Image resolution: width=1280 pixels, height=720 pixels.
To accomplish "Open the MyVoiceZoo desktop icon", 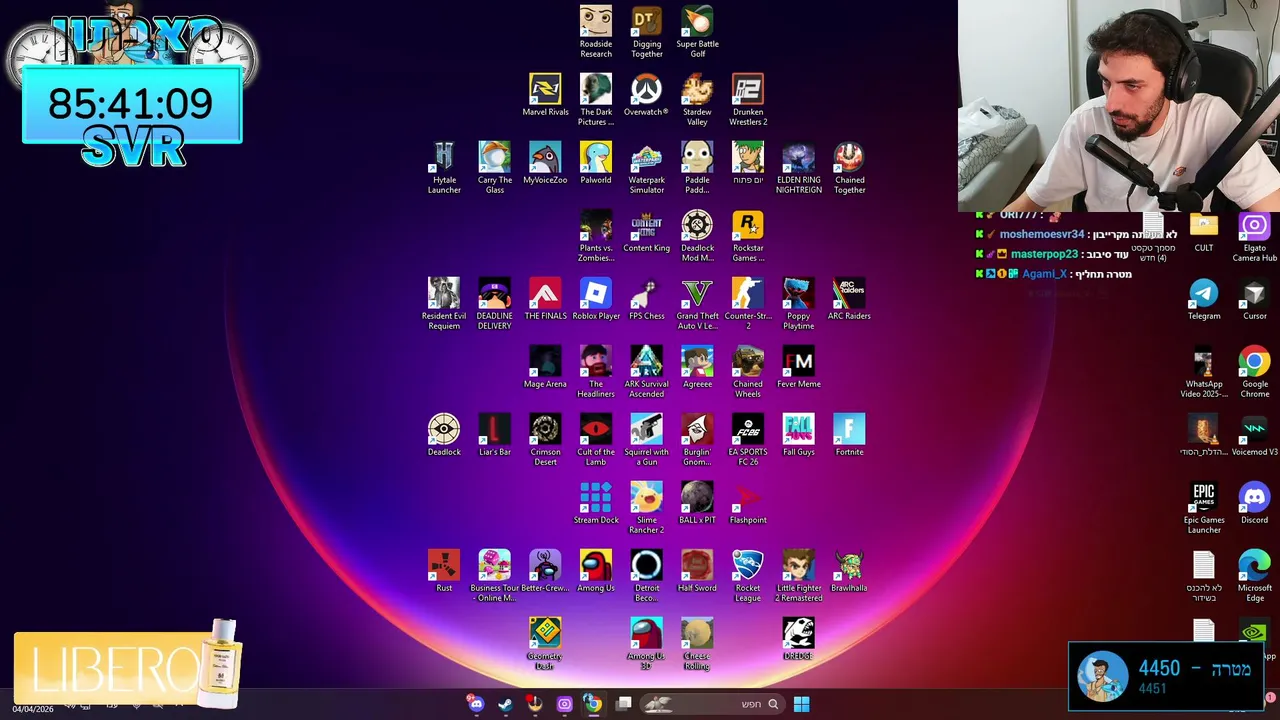I will pos(545,163).
